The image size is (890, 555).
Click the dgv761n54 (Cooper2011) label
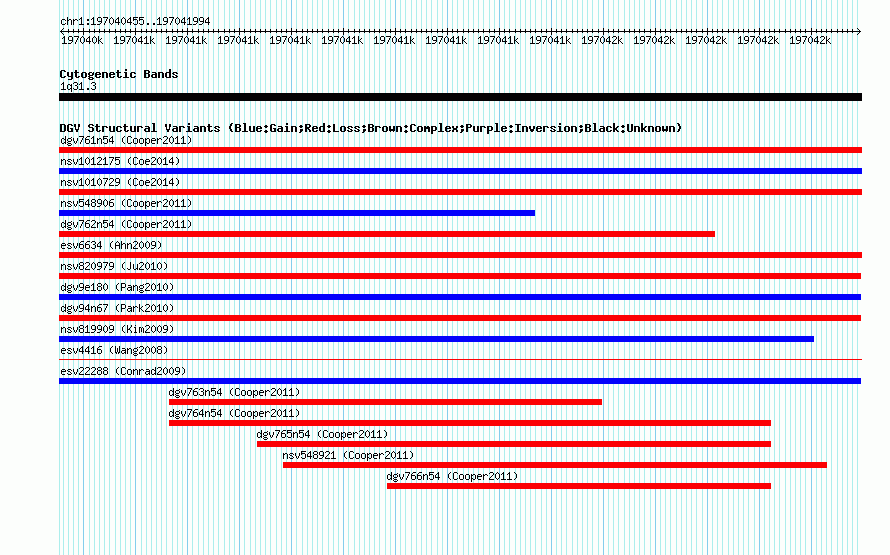(126, 140)
